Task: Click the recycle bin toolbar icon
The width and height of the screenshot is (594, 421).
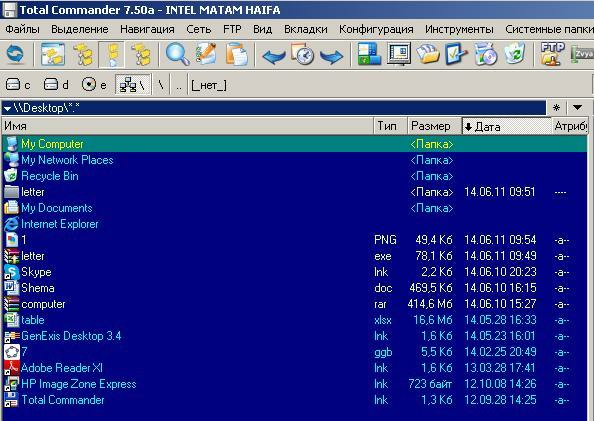Action: 515,54
